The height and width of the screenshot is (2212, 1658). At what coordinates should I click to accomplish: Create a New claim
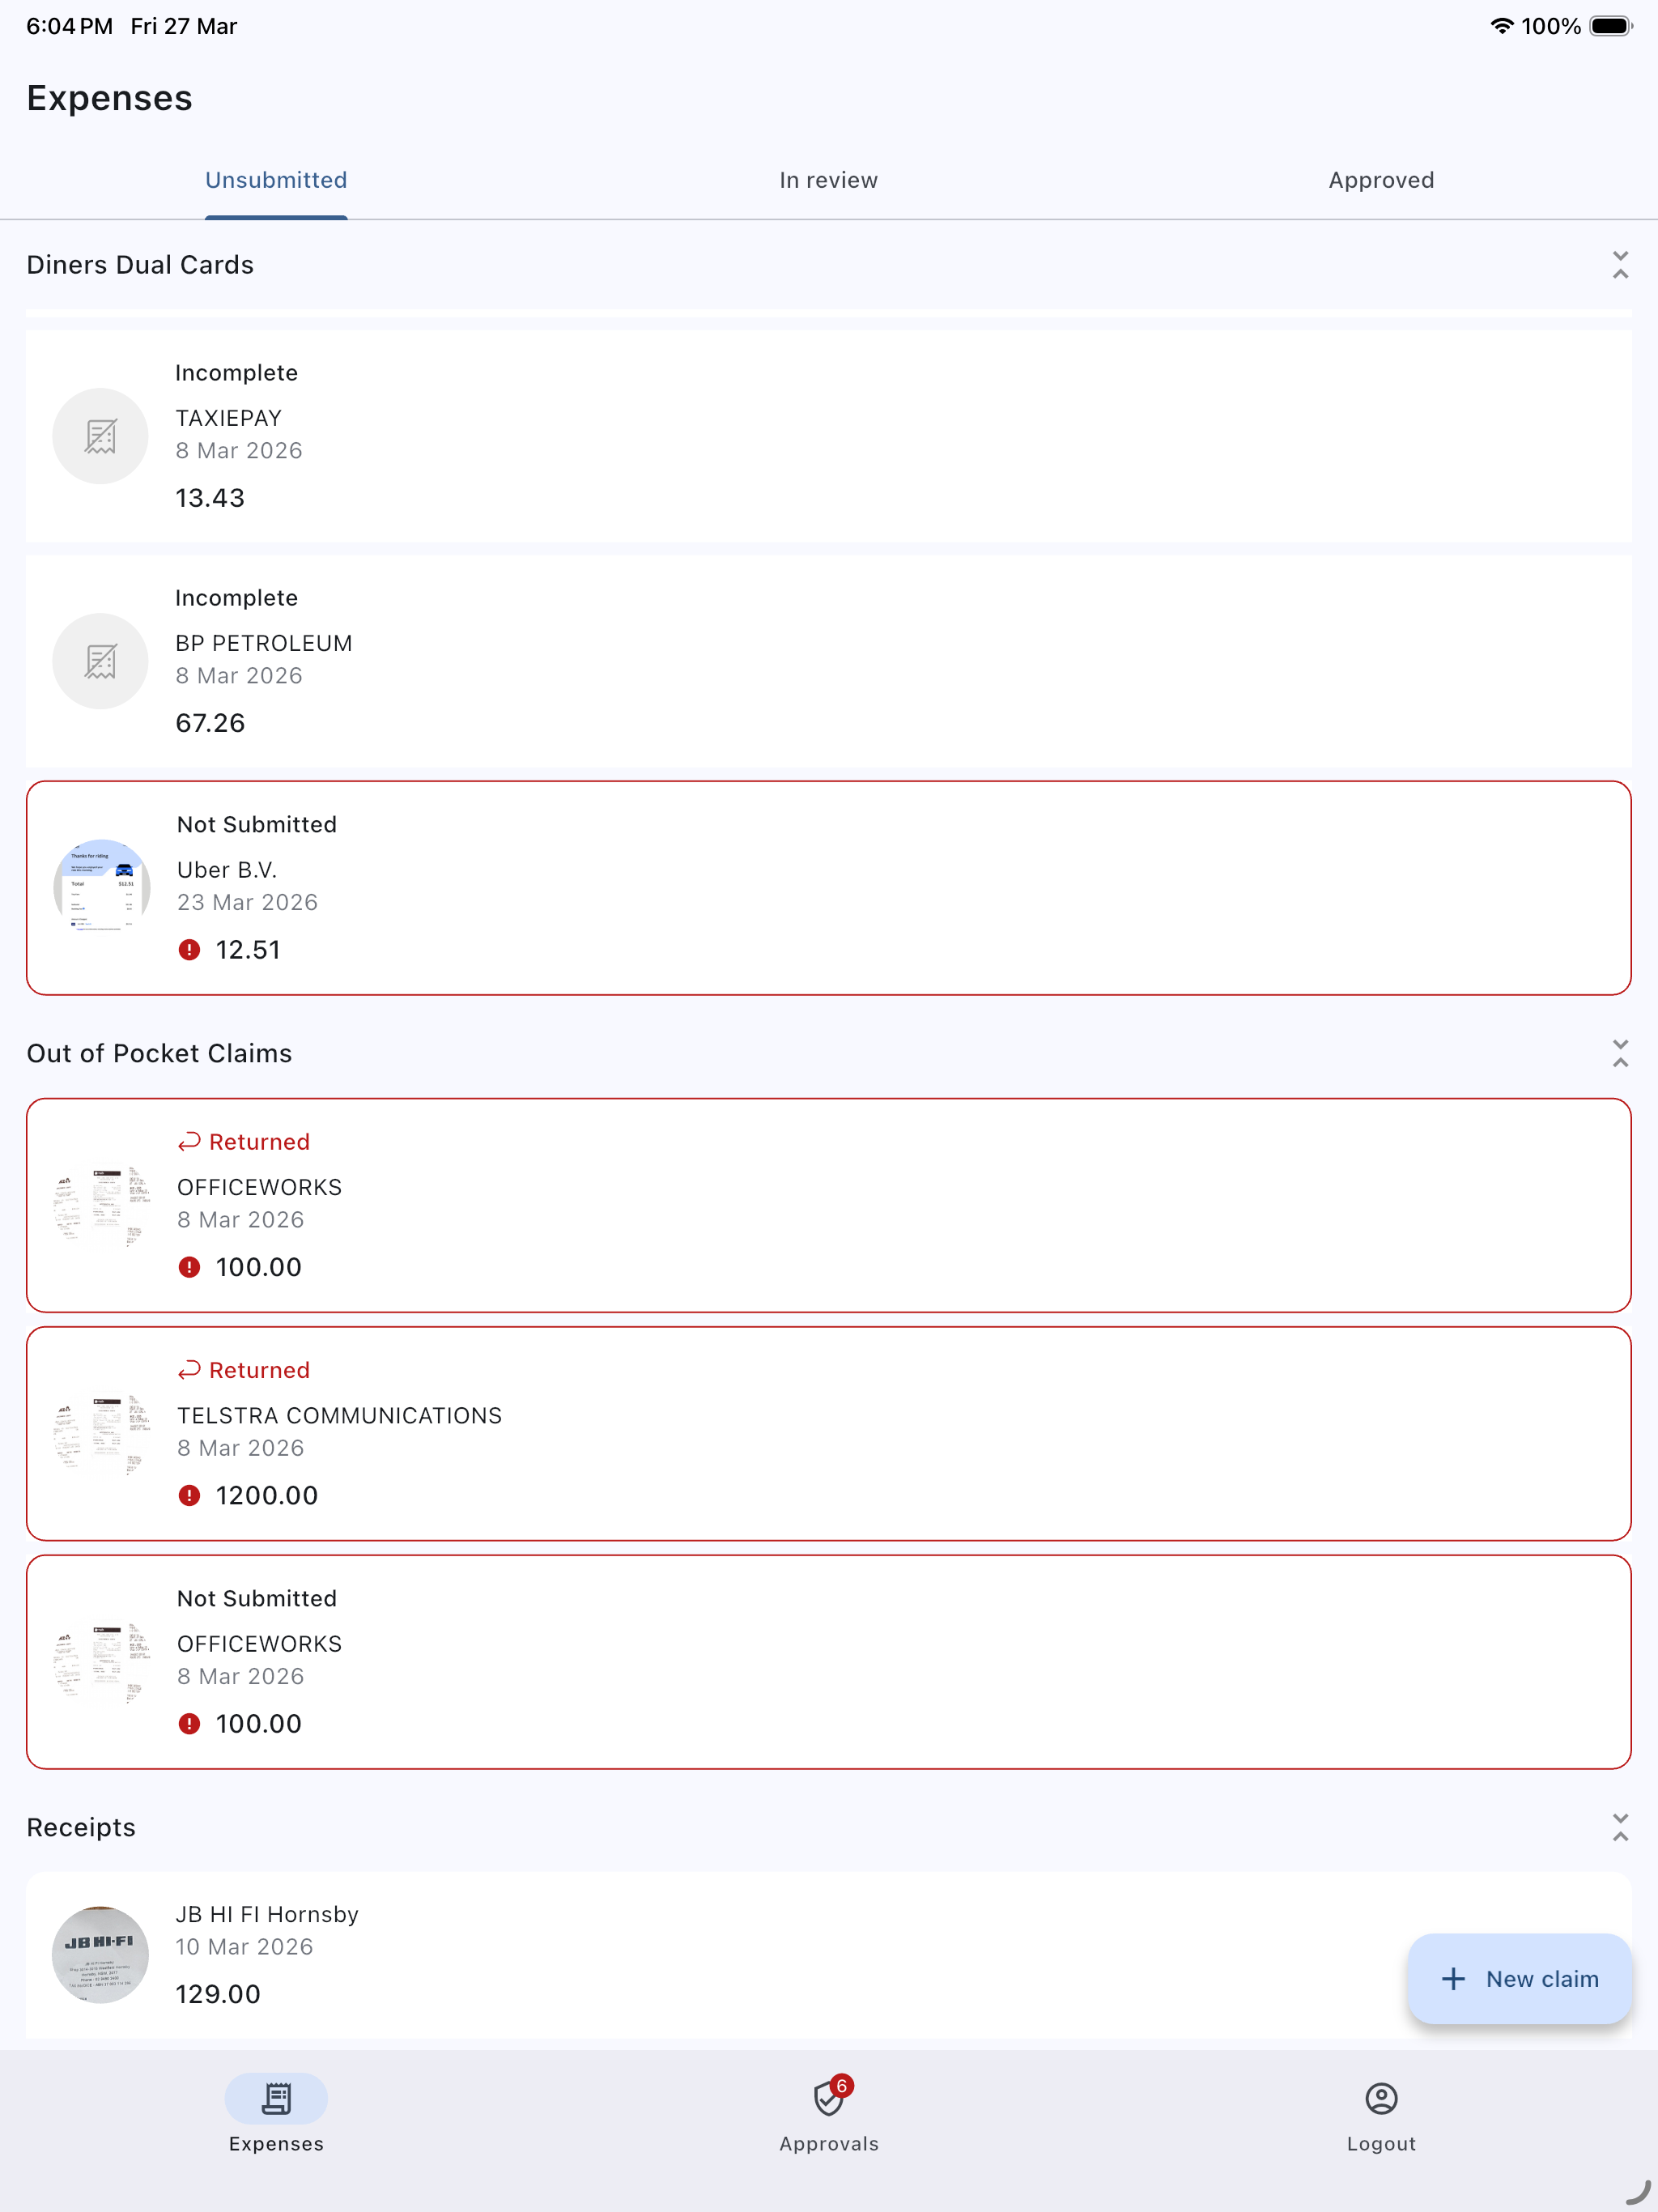coord(1519,1979)
